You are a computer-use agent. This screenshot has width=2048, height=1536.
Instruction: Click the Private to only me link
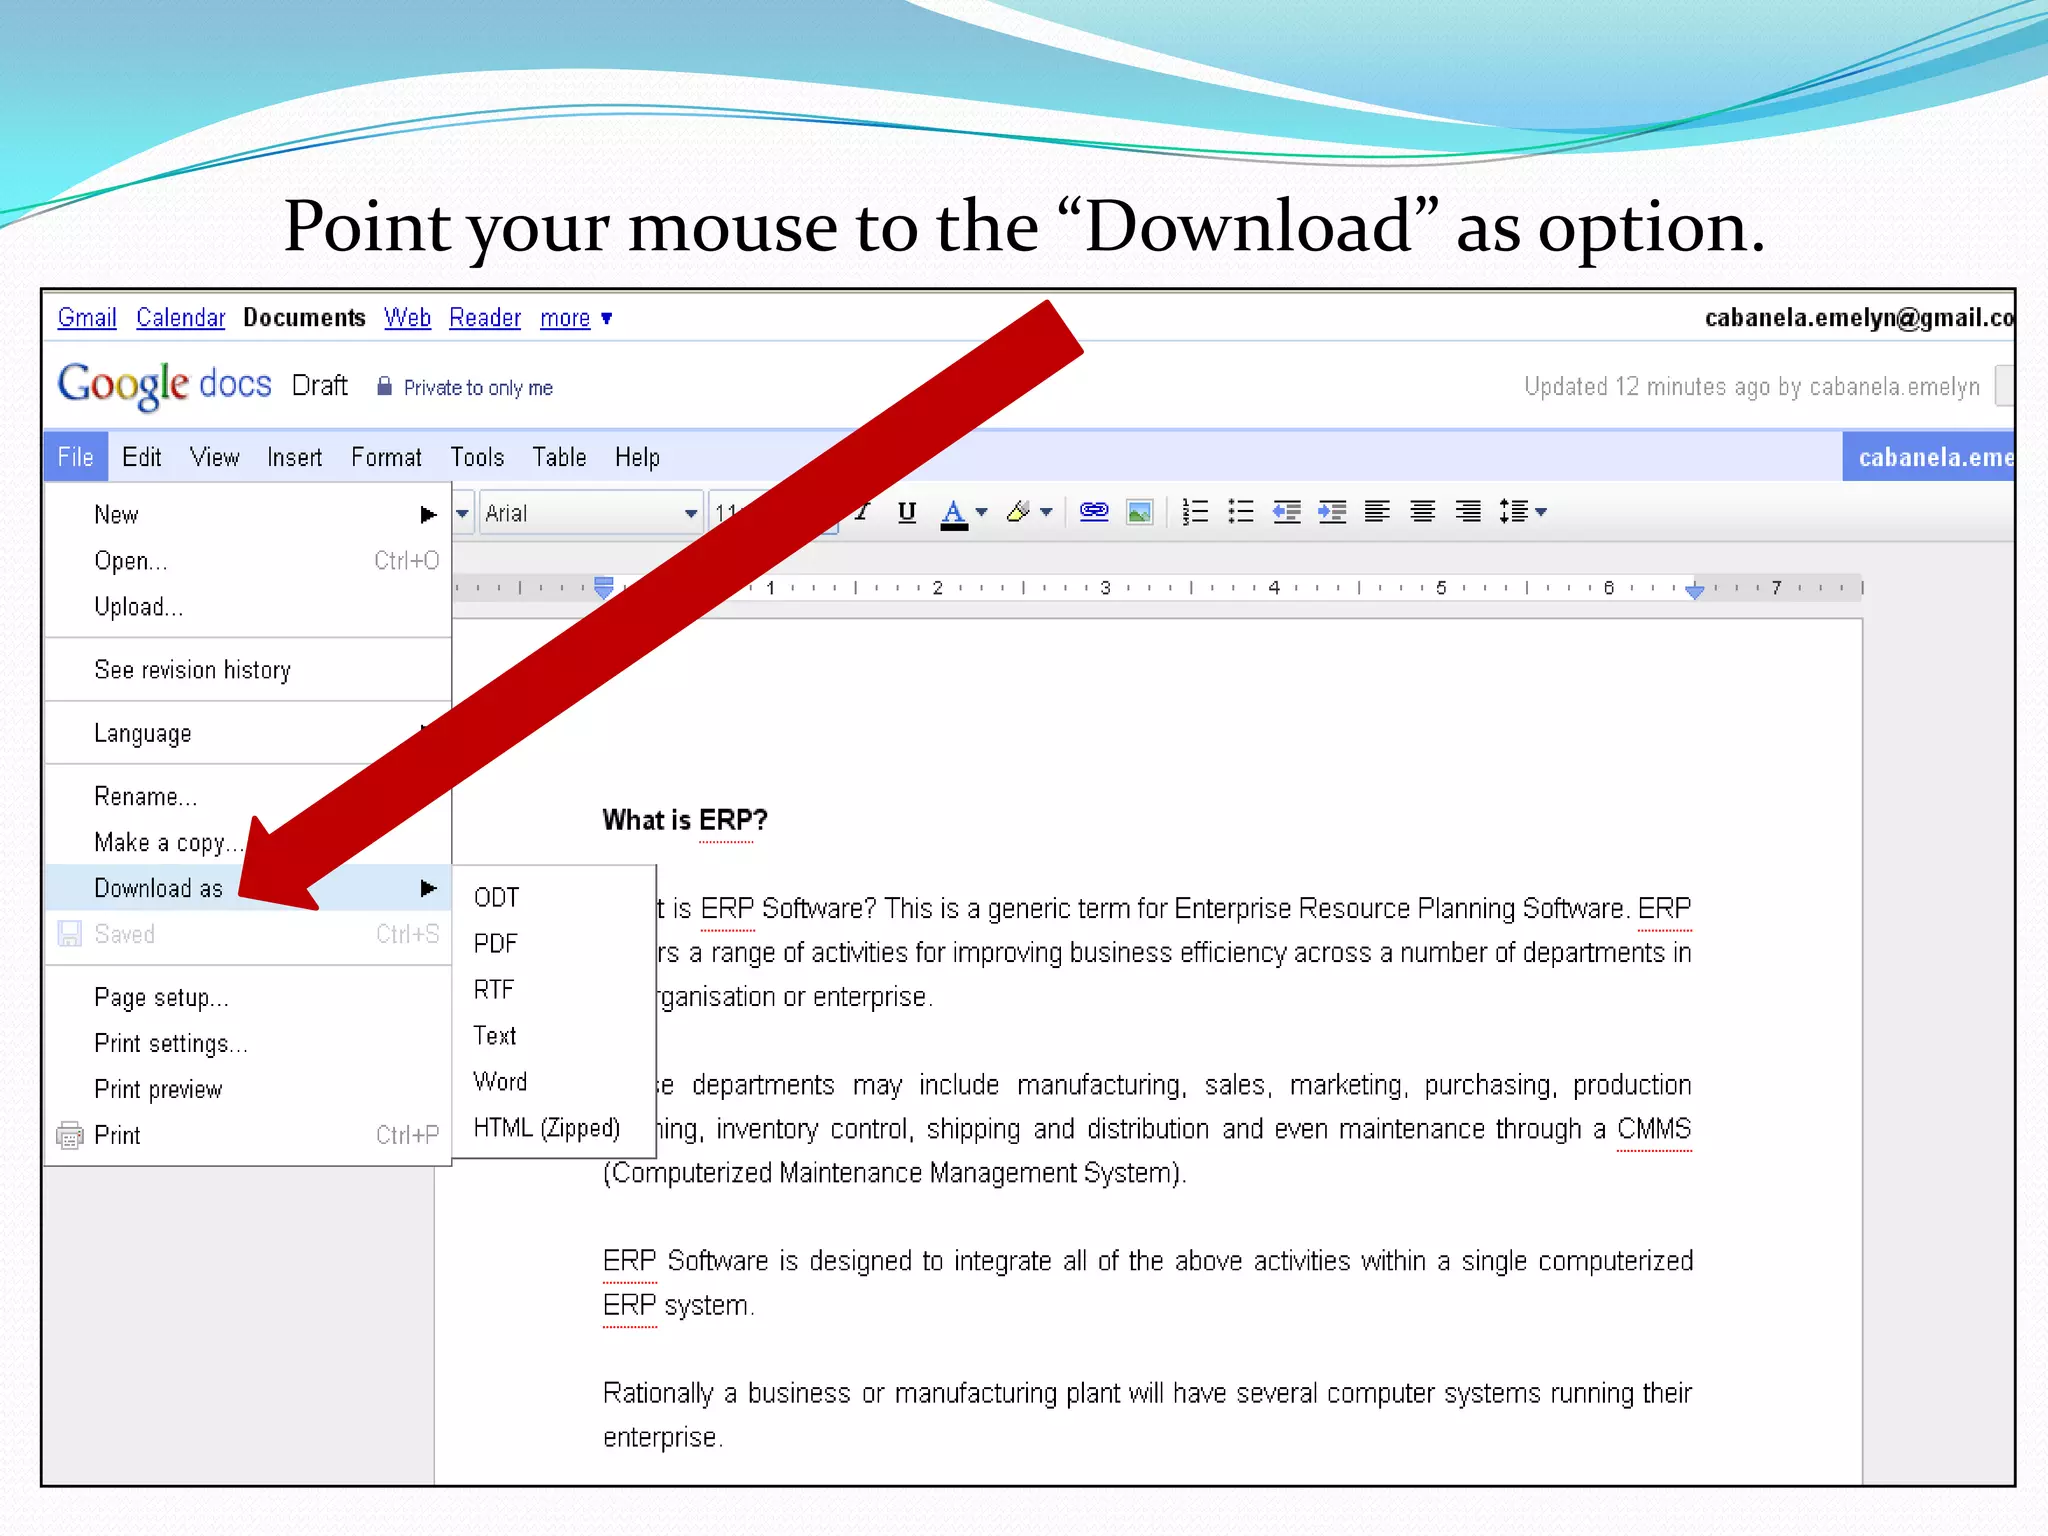pyautogui.click(x=478, y=387)
